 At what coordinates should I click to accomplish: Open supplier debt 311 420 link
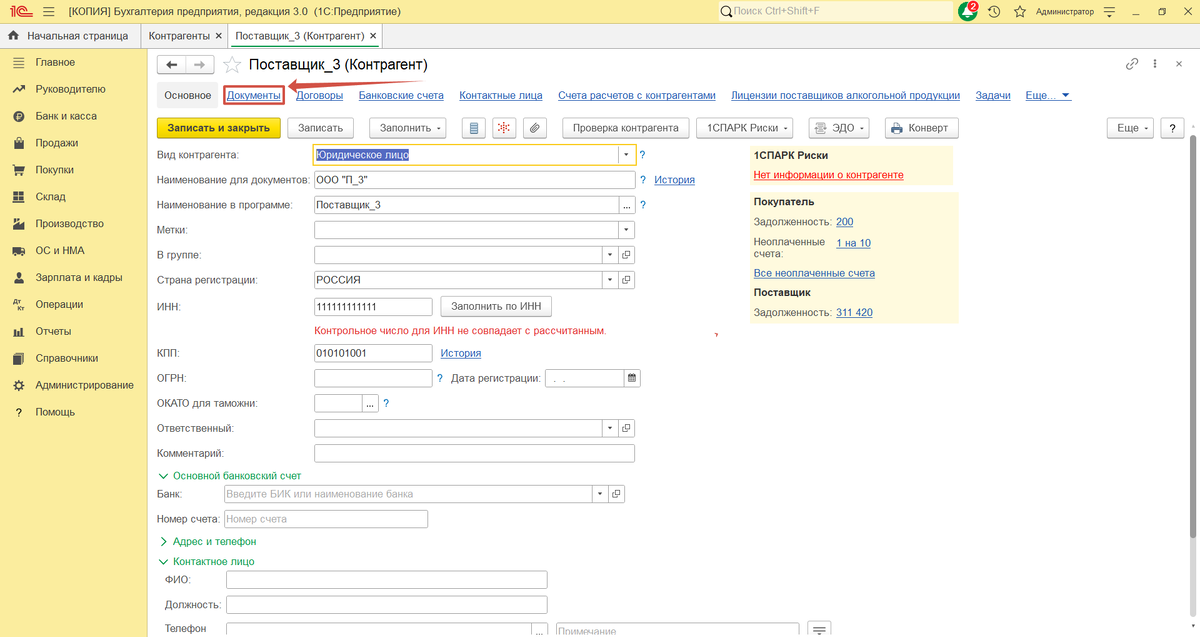click(x=854, y=313)
